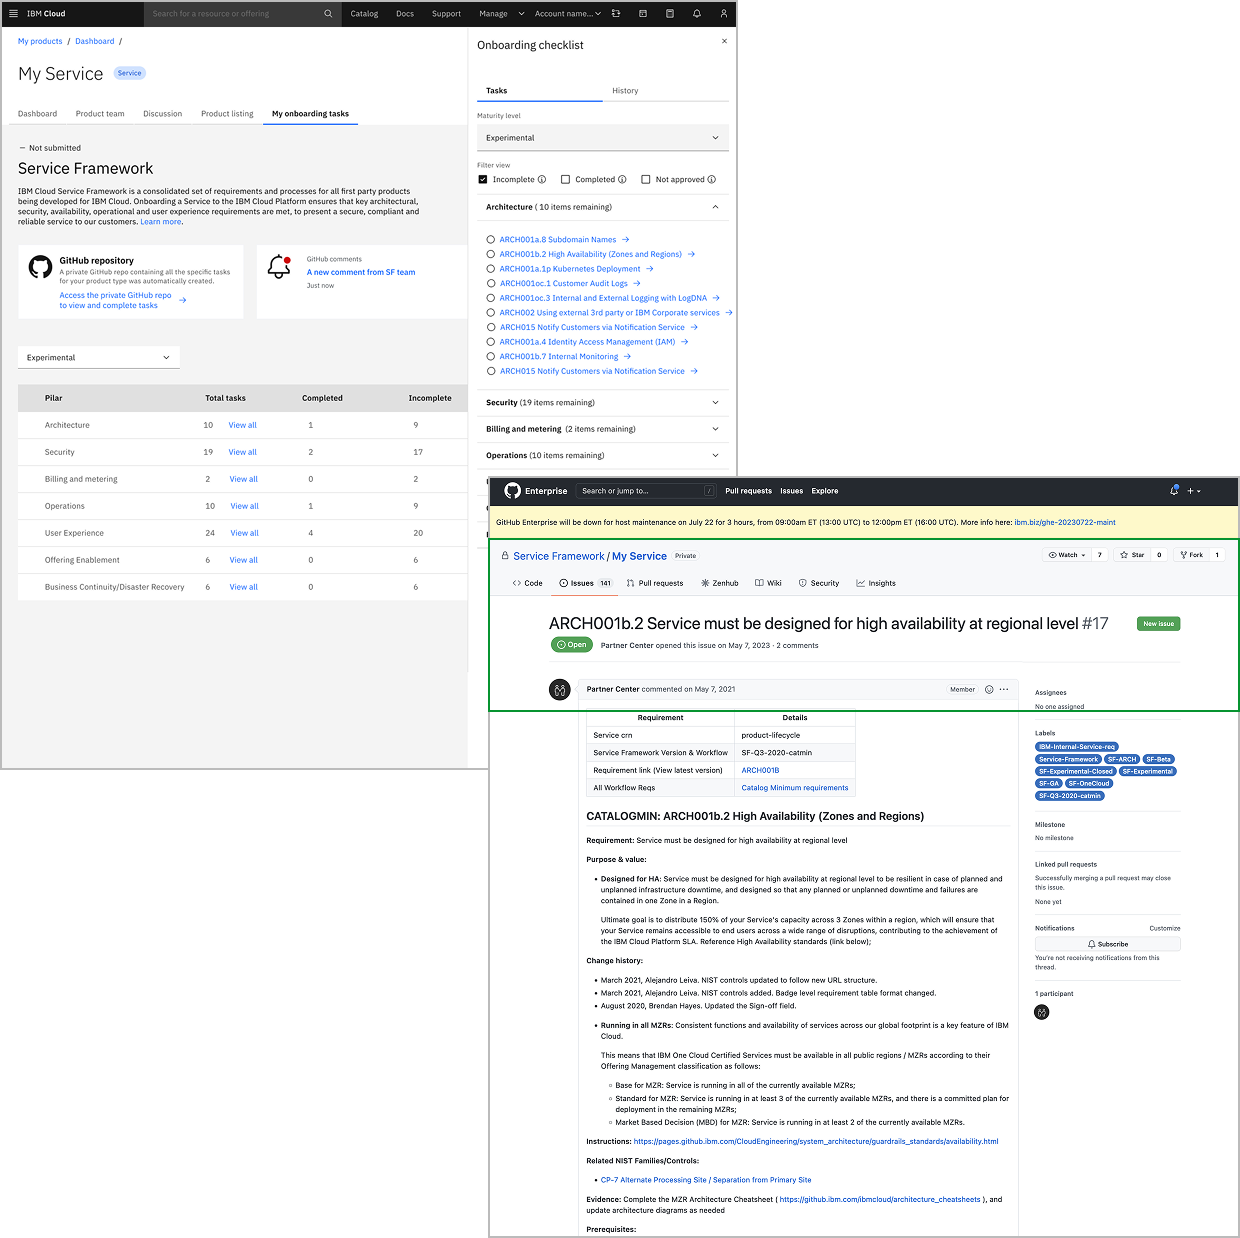Open the IBM Cloud hamburger menu
The image size is (1240, 1238).
[x=13, y=13]
